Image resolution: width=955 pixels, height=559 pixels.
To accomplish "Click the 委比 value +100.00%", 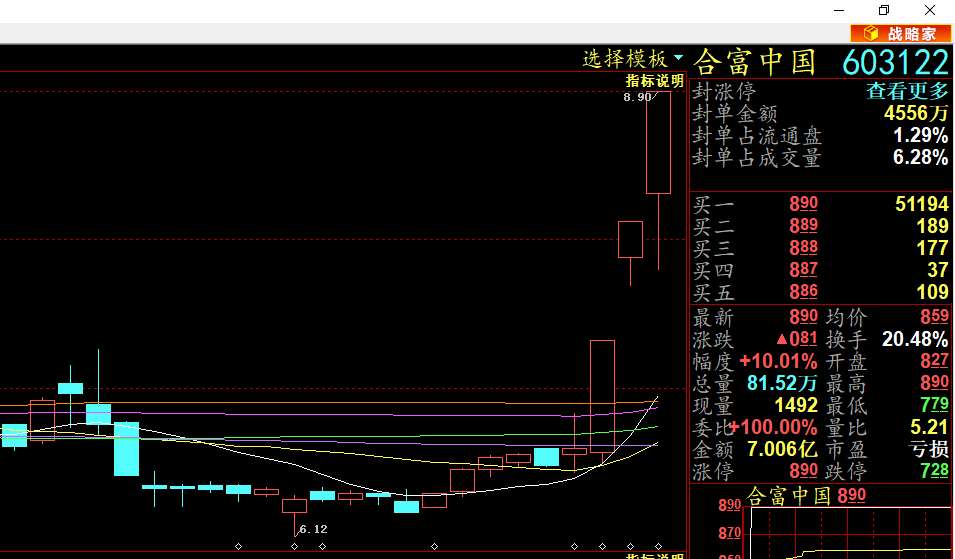I will tap(774, 427).
